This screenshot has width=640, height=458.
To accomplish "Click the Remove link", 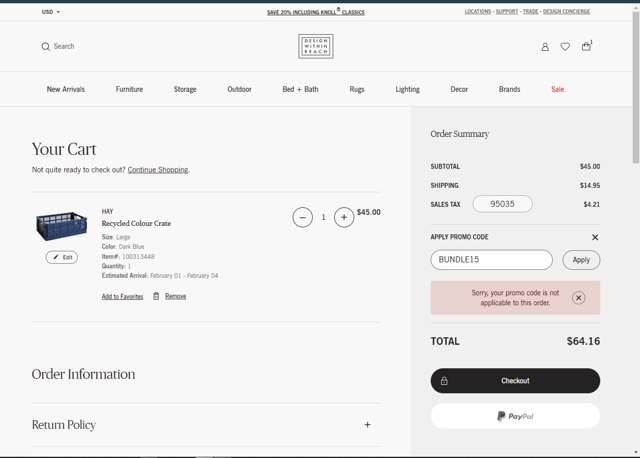I will (x=176, y=296).
